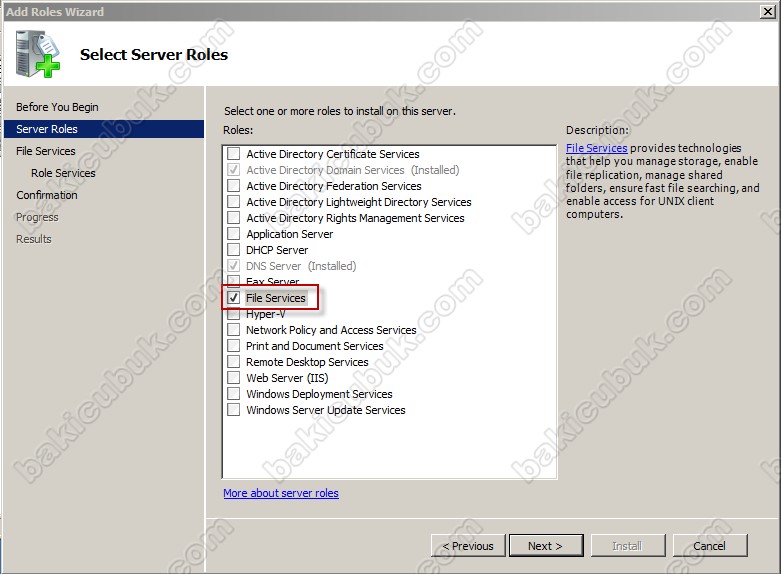Enable Active Directory Lightweight Directory Services
The image size is (781, 574).
233,201
